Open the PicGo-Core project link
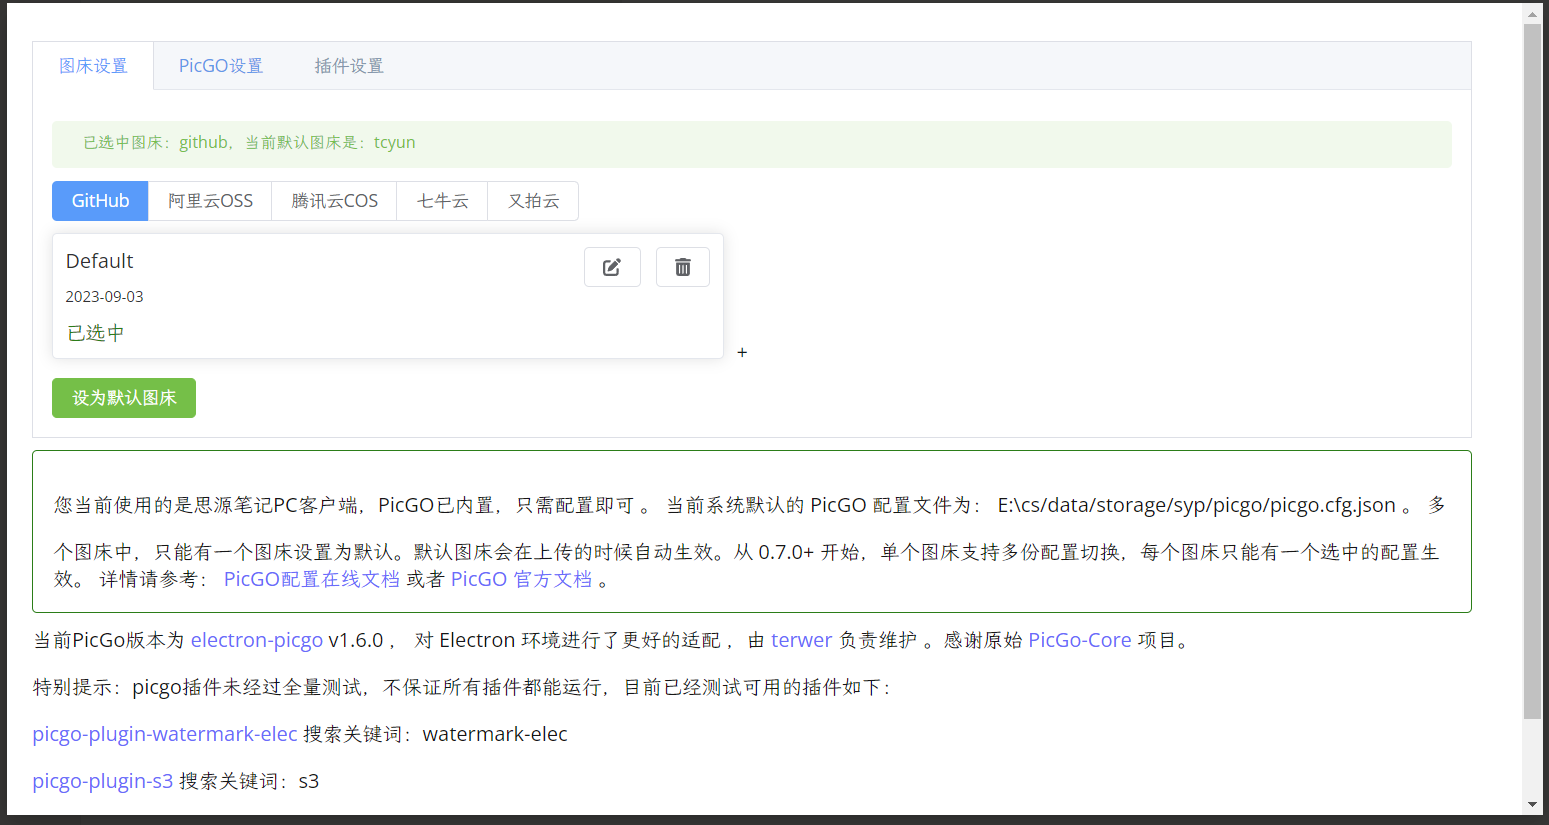The height and width of the screenshot is (825, 1549). (x=1080, y=640)
